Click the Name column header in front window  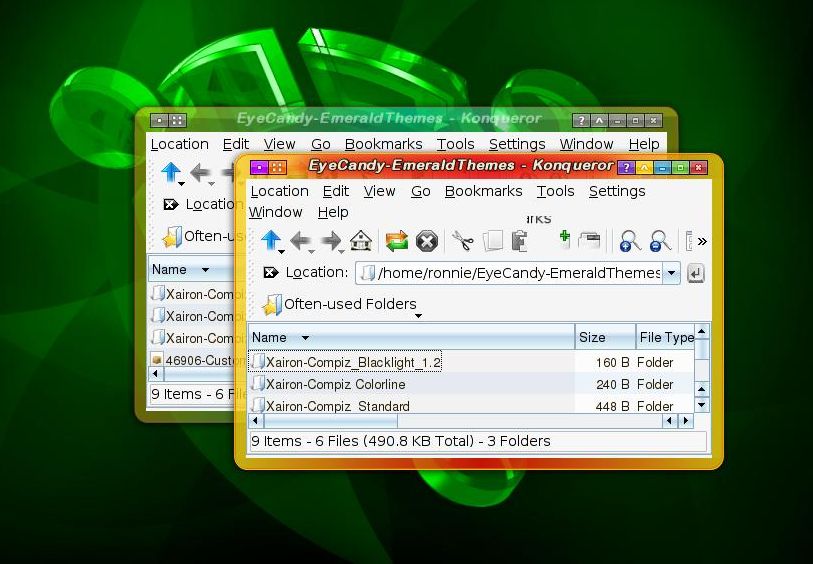click(411, 337)
